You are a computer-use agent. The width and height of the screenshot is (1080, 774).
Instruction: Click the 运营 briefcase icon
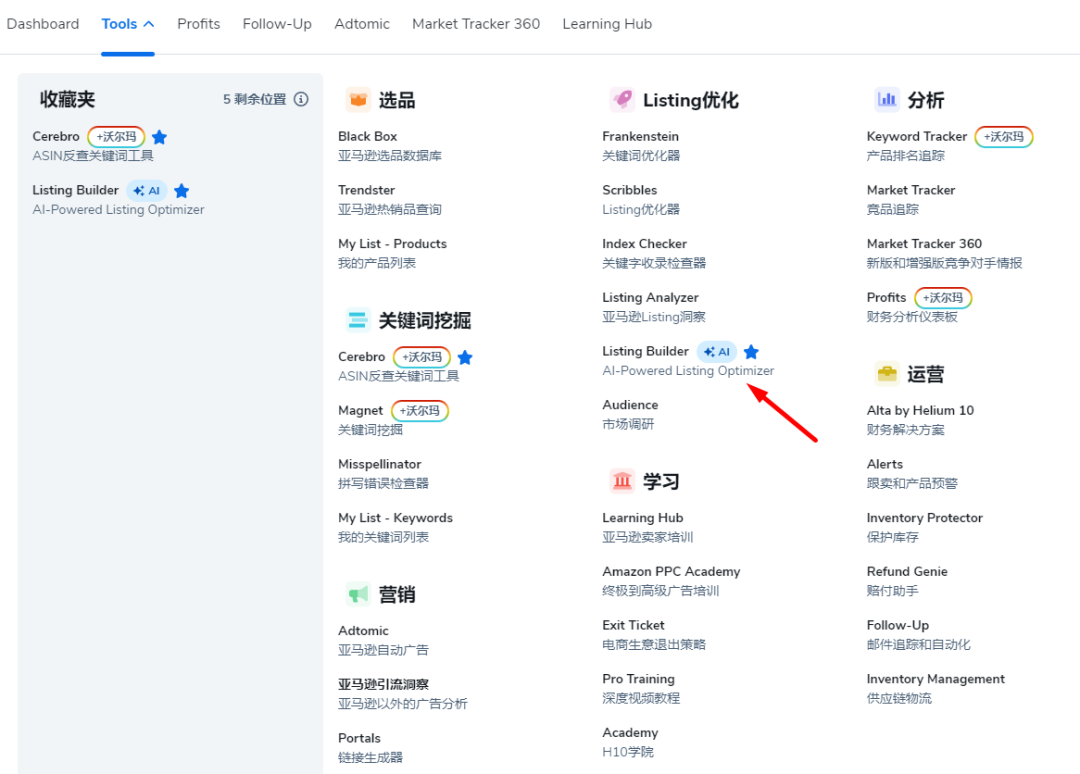[x=887, y=374]
